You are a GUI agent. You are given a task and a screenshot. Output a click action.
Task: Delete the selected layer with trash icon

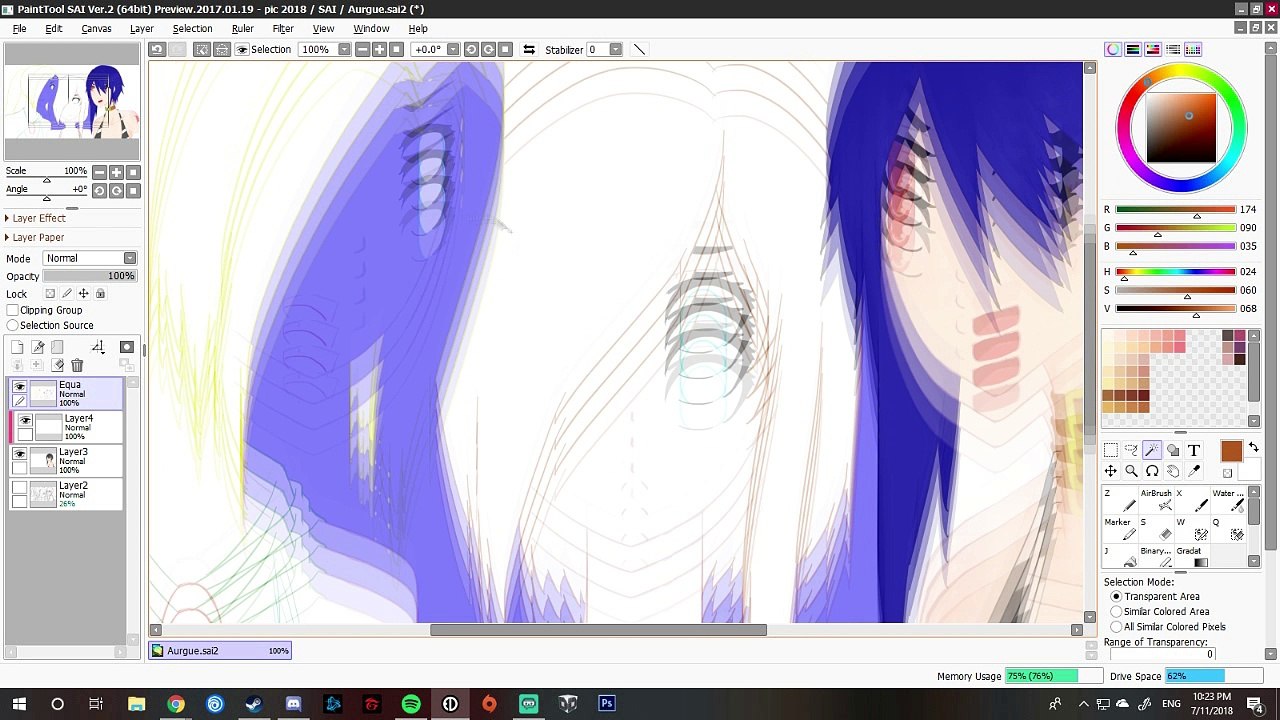coord(77,365)
